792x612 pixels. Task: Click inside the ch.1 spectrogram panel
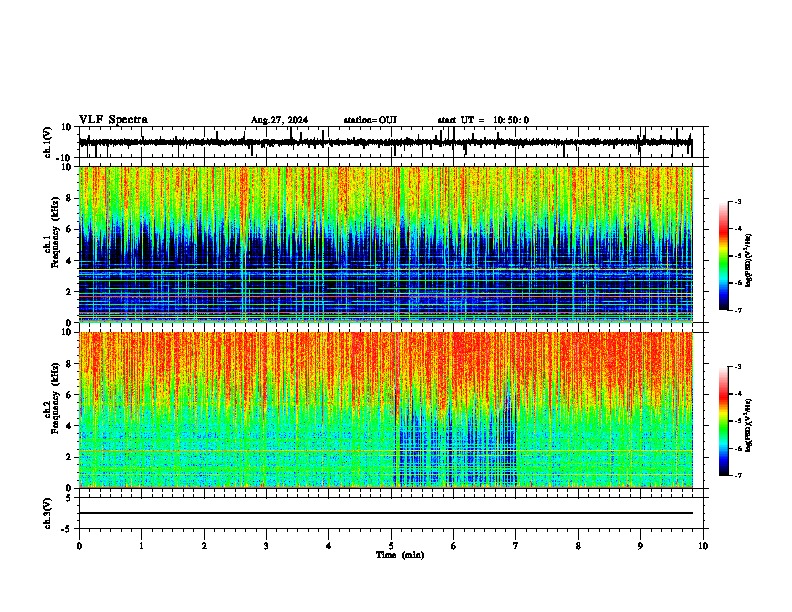[386, 244]
